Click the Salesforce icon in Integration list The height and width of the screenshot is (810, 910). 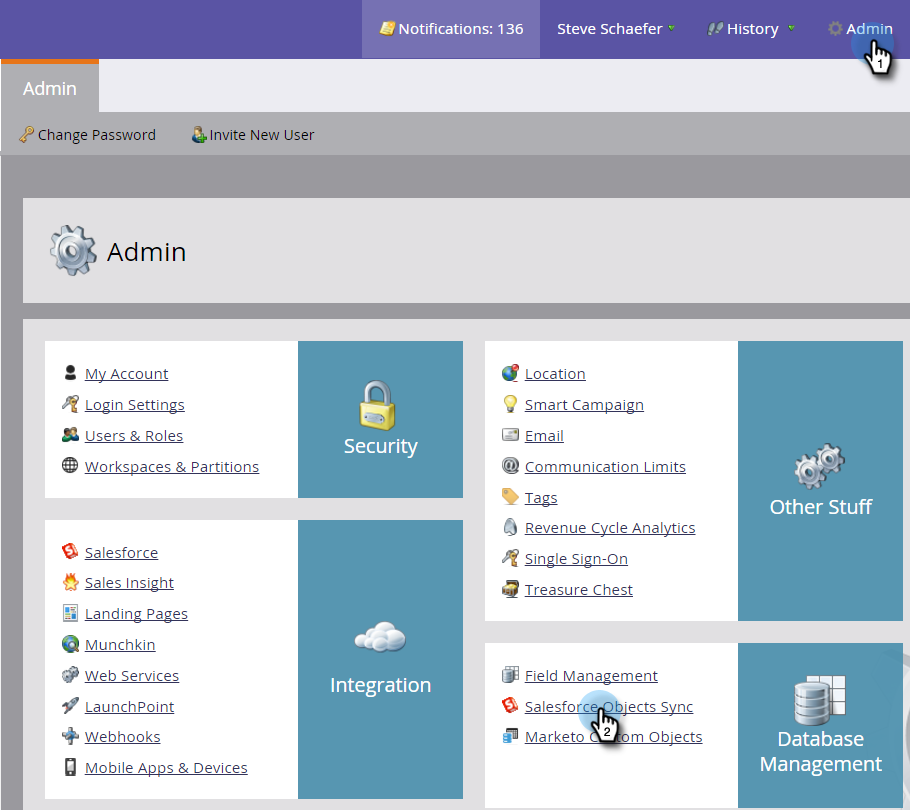[x=70, y=551]
